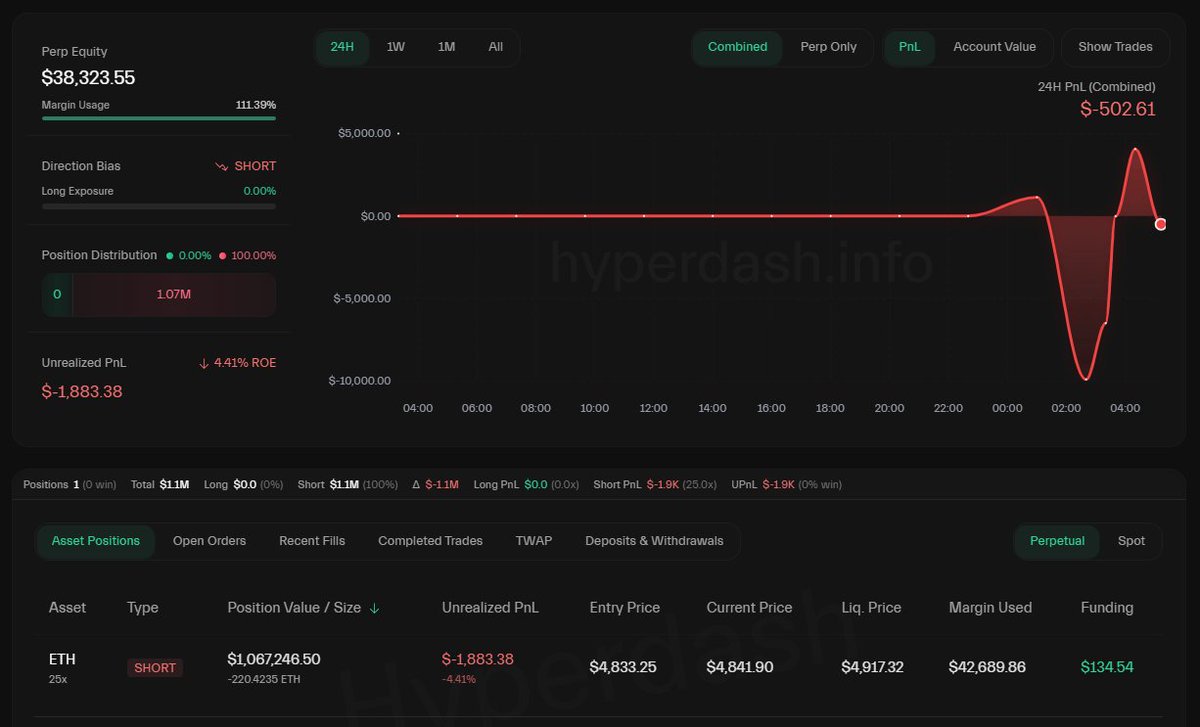Click the 25x leverage label under ETH
This screenshot has width=1200, height=727.
[x=57, y=679]
